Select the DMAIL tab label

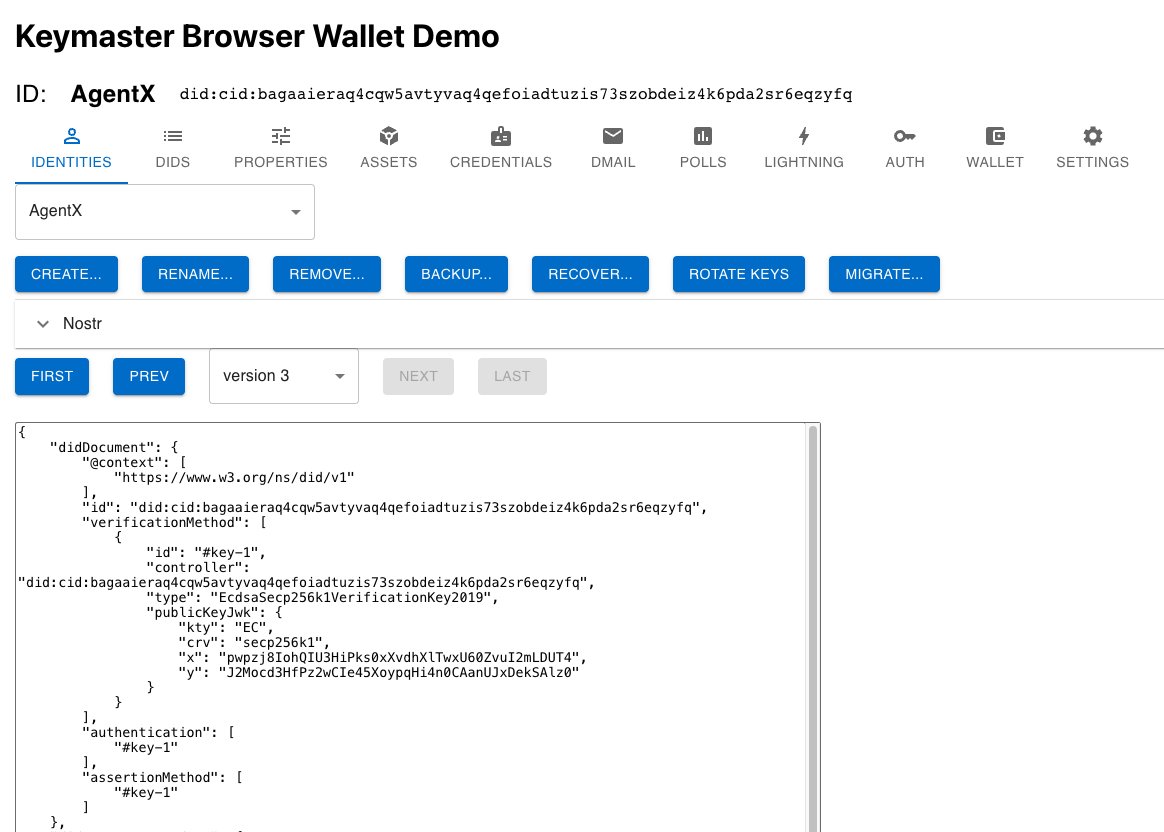coord(613,162)
